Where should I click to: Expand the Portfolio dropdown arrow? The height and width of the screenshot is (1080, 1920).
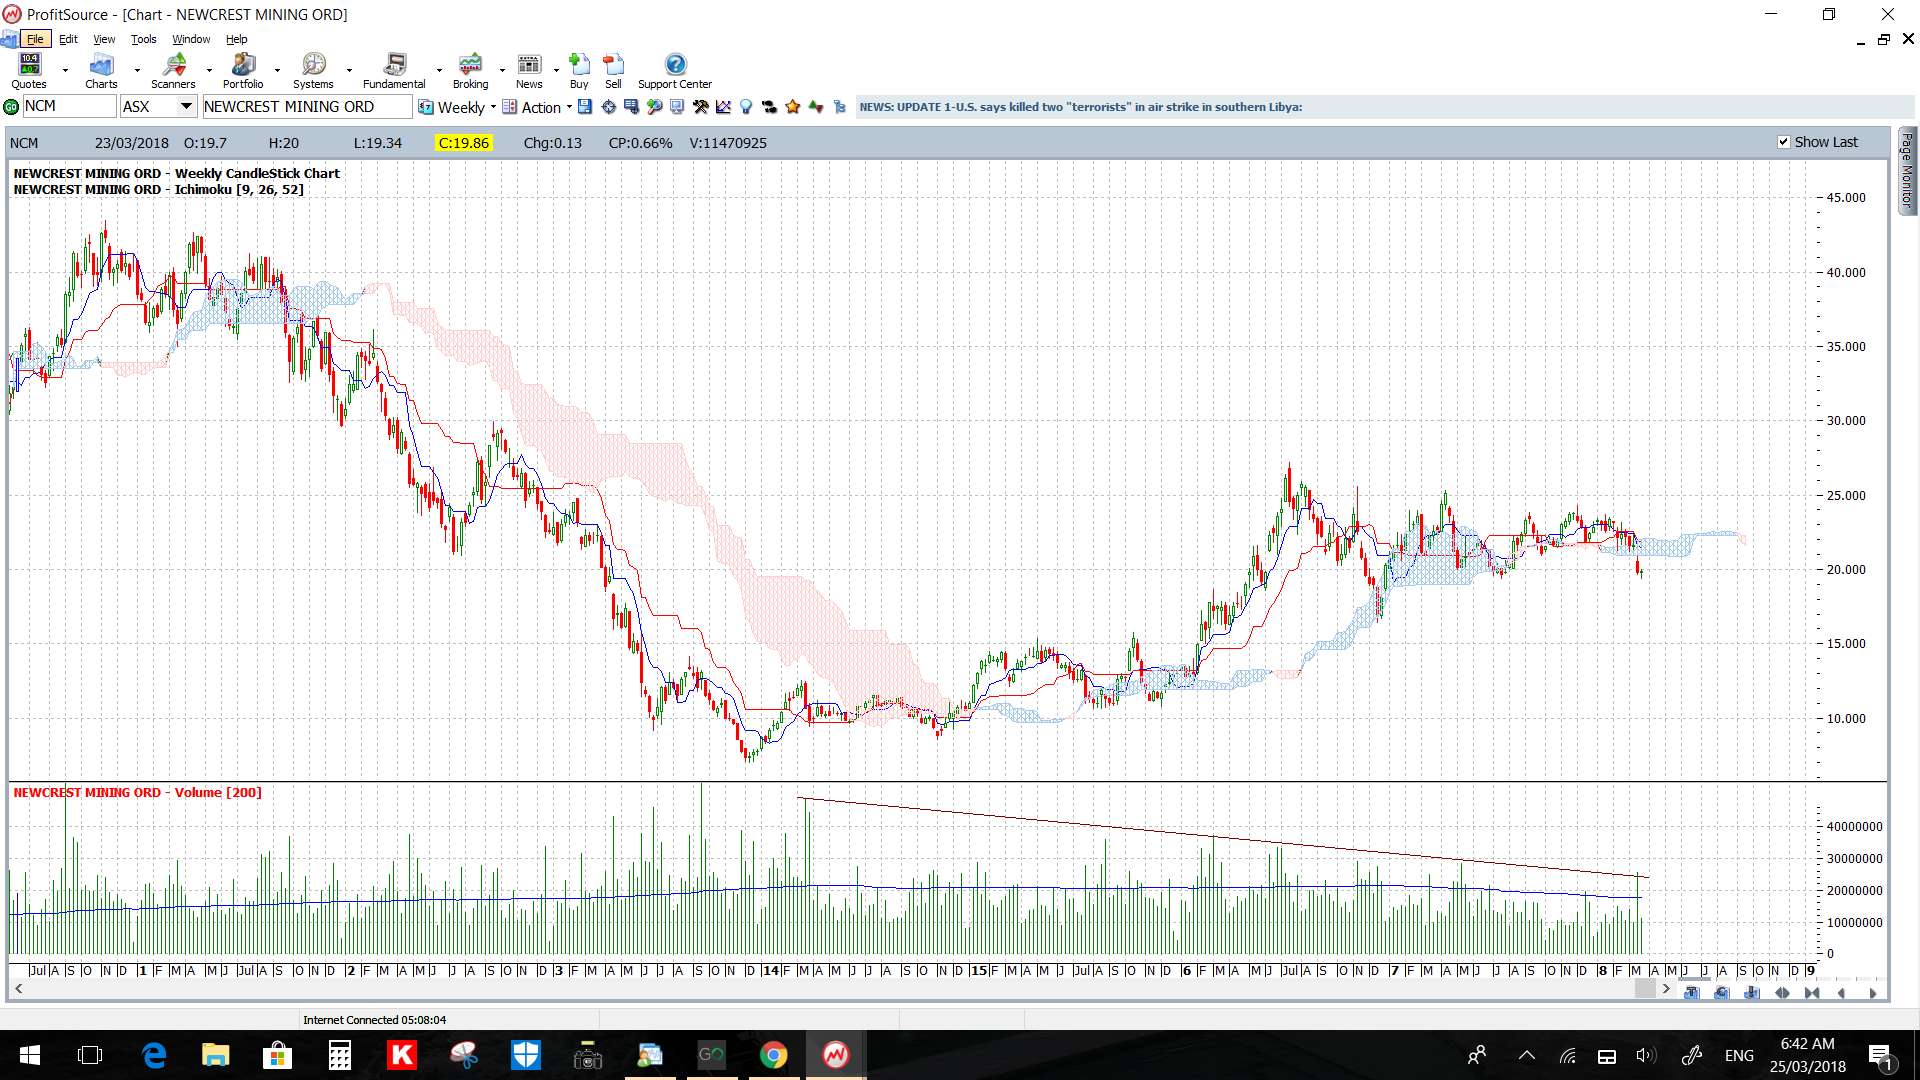277,71
